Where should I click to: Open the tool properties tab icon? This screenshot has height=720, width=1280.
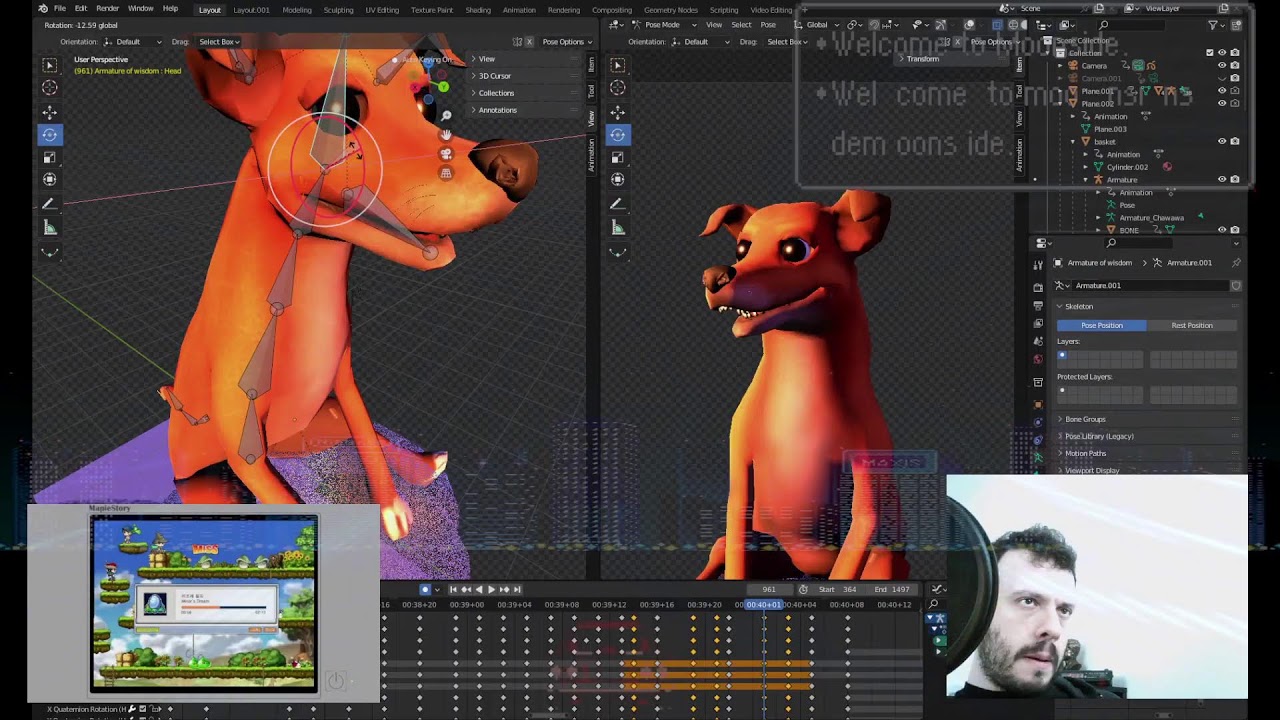click(x=1037, y=264)
